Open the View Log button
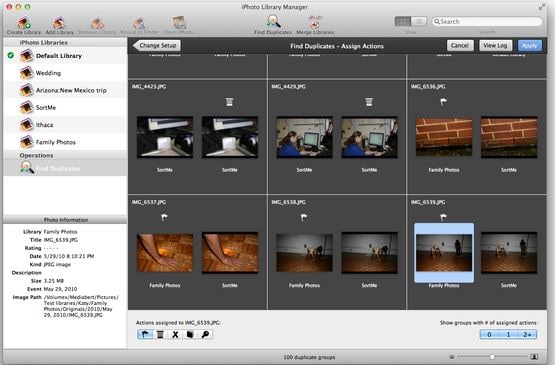Viewport: 555px width, 365px height. [495, 45]
